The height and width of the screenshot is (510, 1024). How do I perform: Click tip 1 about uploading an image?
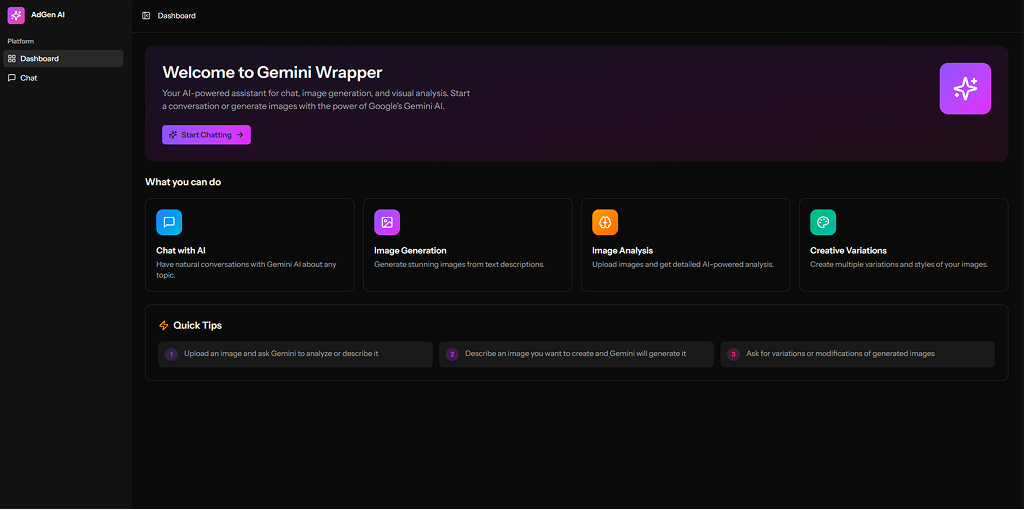[x=281, y=354]
